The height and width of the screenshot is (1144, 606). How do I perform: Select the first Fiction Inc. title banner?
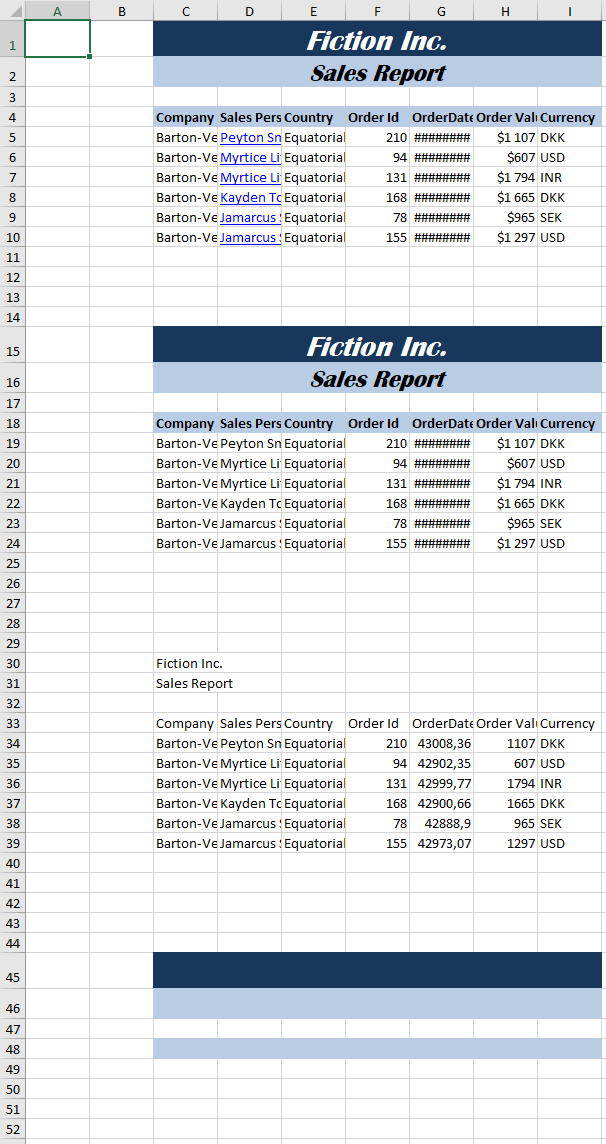click(377, 40)
